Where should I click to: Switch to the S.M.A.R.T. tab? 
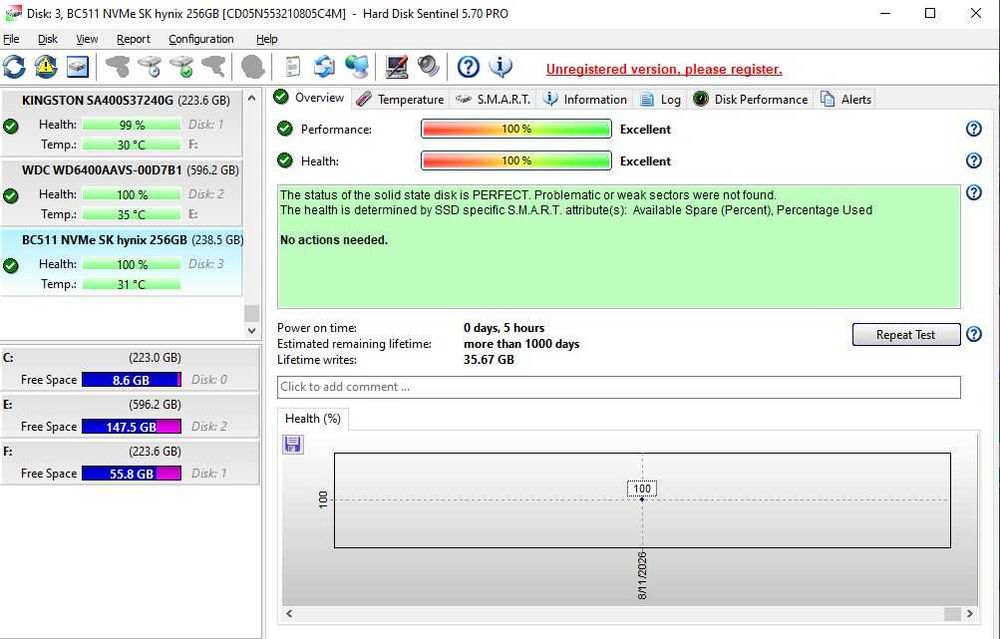point(494,99)
